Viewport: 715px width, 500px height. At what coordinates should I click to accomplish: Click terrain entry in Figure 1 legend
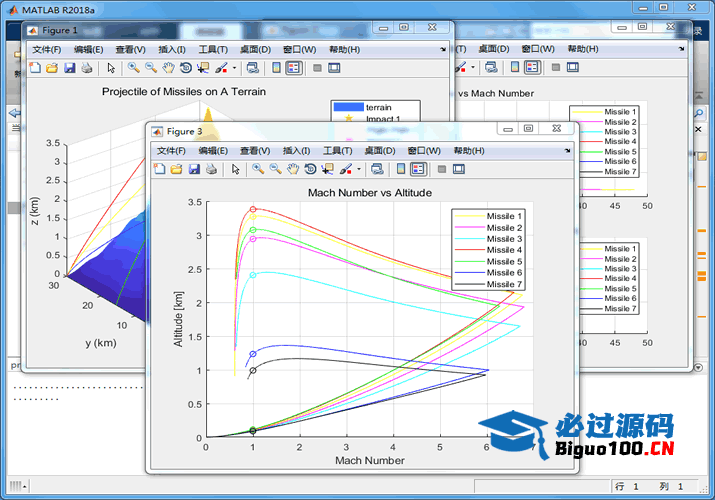click(363, 107)
